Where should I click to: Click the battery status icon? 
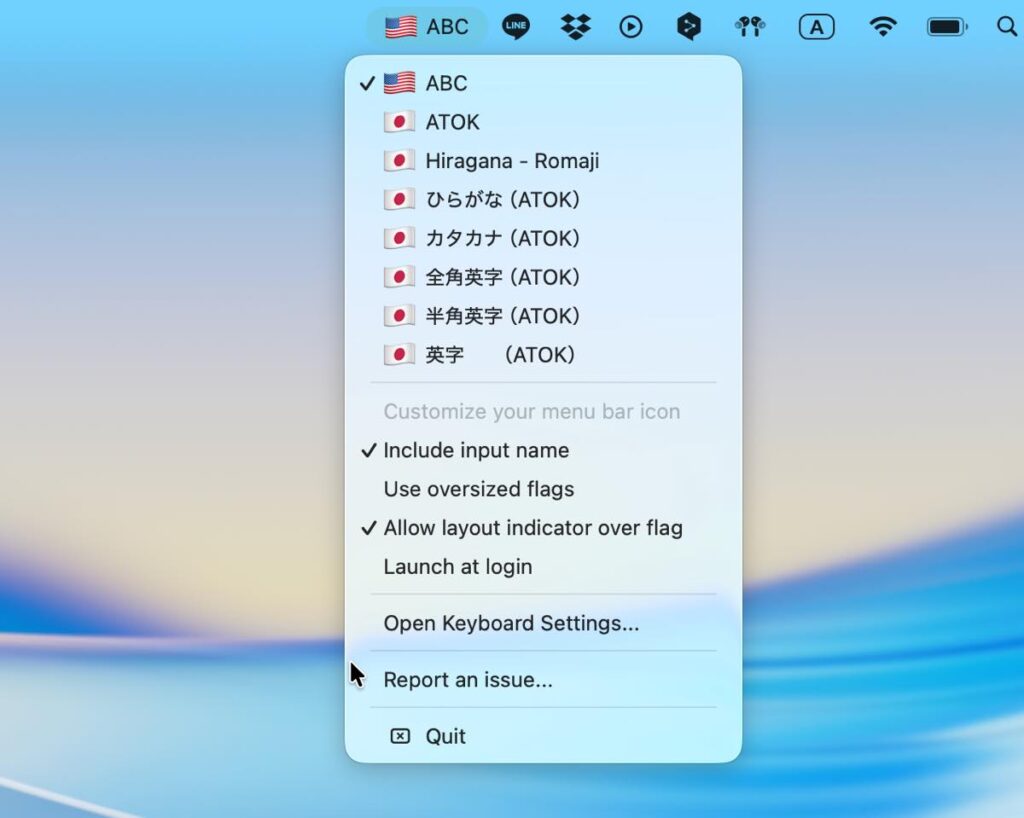946,27
